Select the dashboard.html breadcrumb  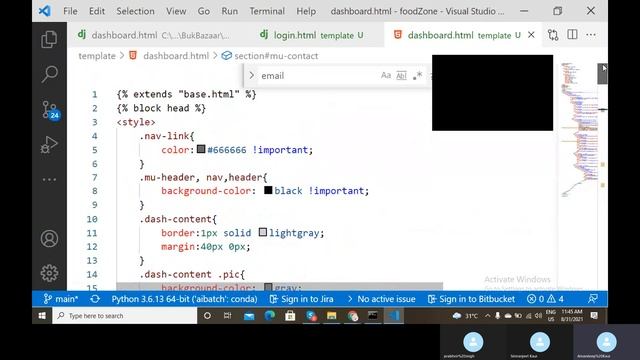click(x=176, y=56)
